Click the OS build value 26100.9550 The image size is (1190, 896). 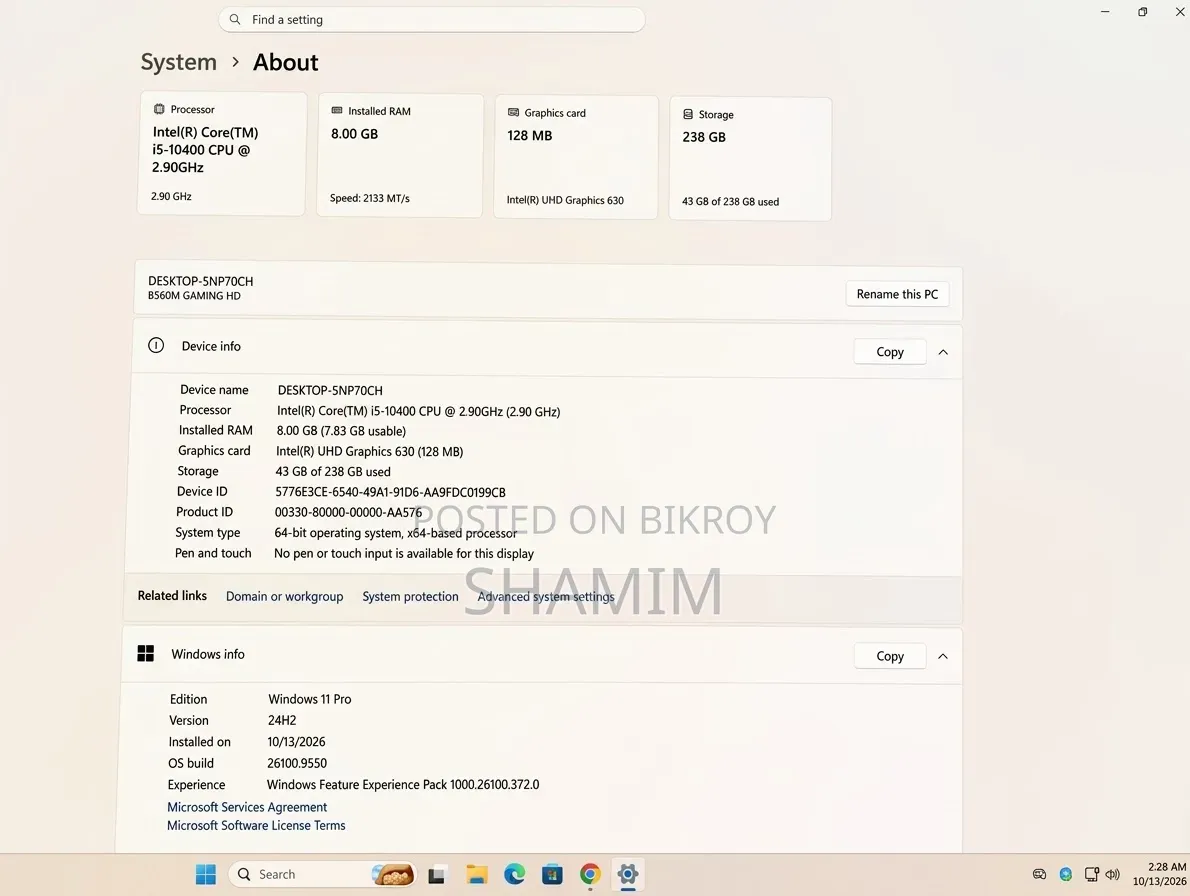pyautogui.click(x=297, y=763)
